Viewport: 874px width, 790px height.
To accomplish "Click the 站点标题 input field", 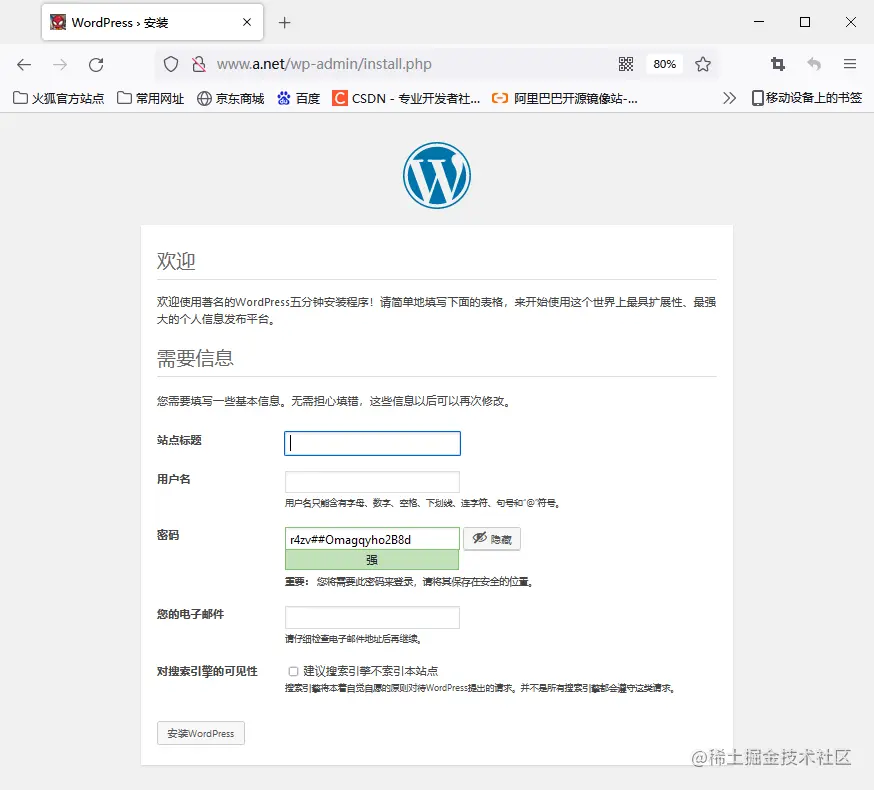I will coord(371,443).
